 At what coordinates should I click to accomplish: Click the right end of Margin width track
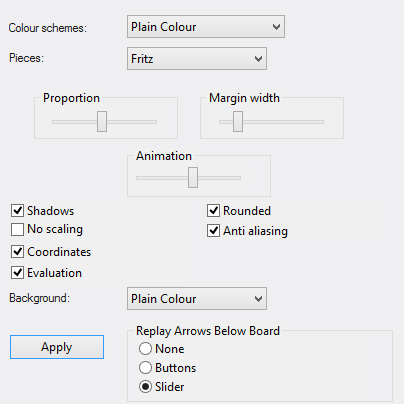(321, 122)
